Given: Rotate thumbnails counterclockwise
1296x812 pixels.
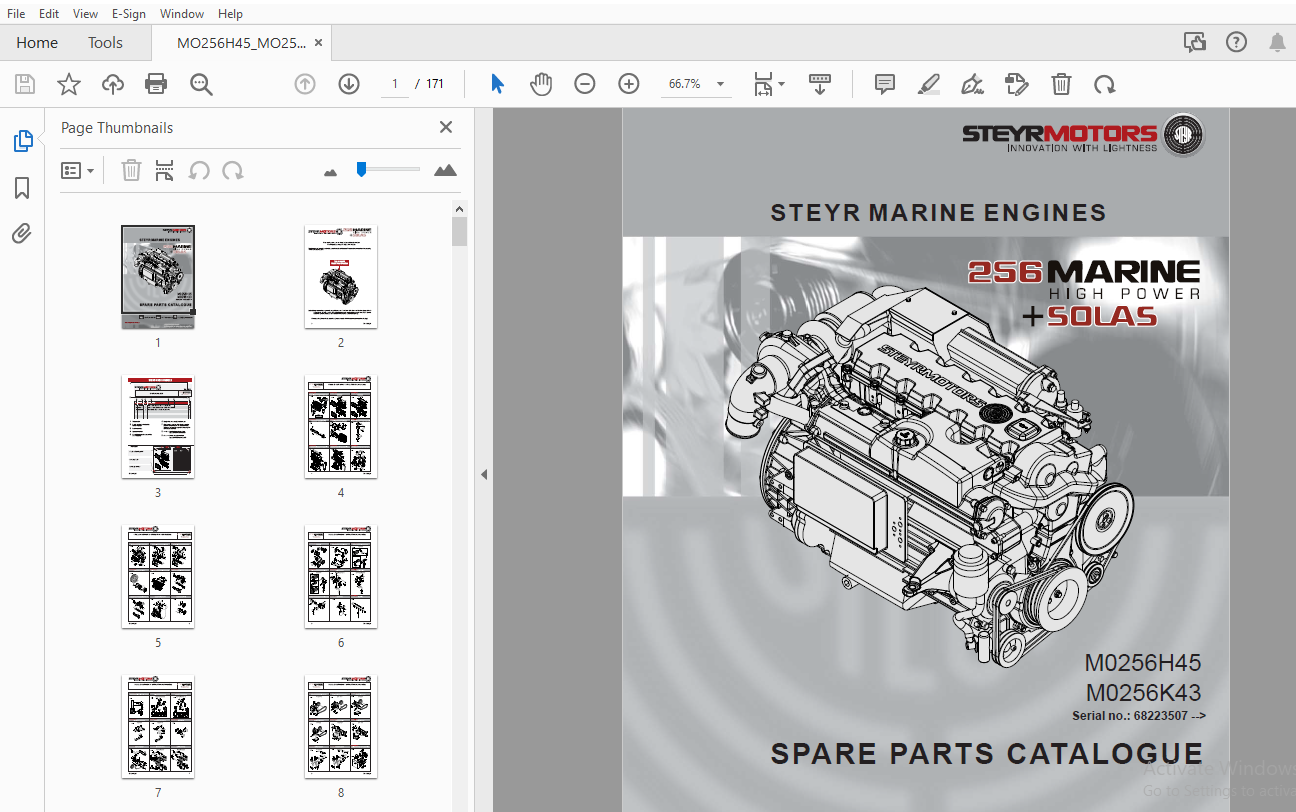Looking at the screenshot, I should (199, 170).
